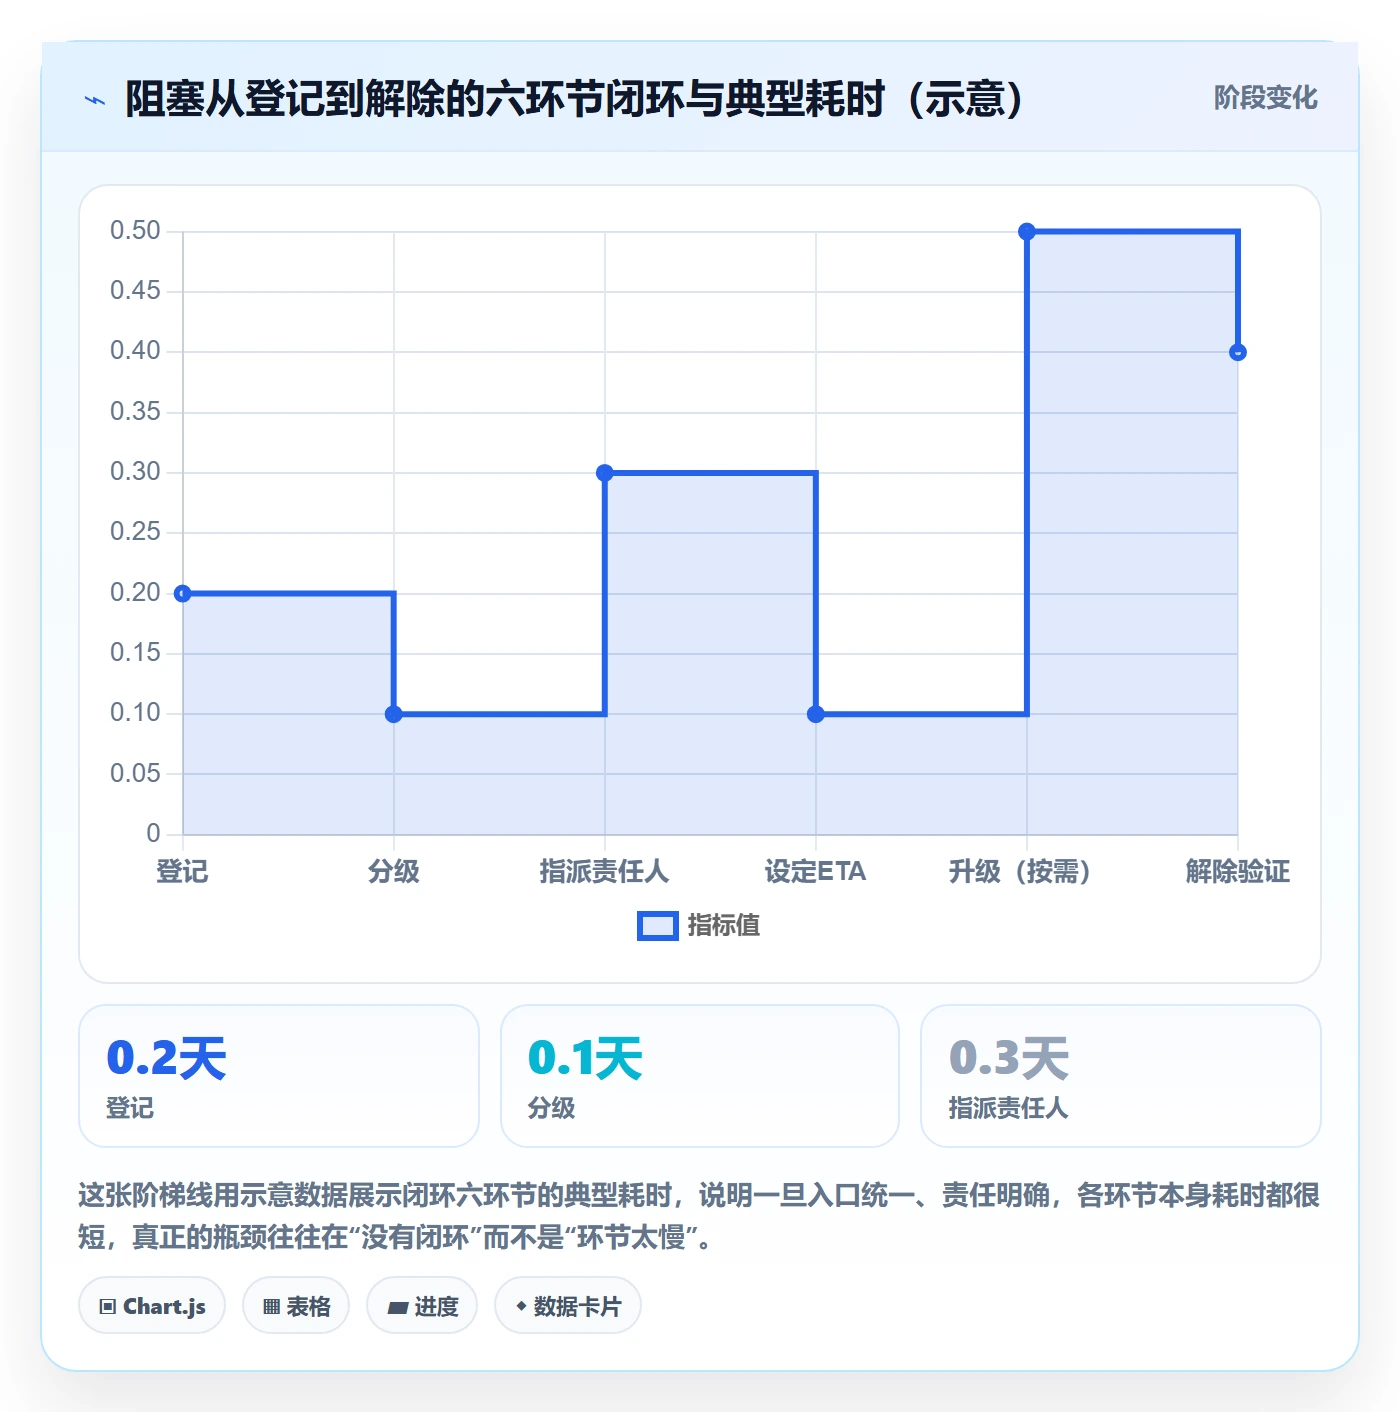Click the Chart.js tag chip
1400x1412 pixels.
pyautogui.click(x=152, y=1305)
